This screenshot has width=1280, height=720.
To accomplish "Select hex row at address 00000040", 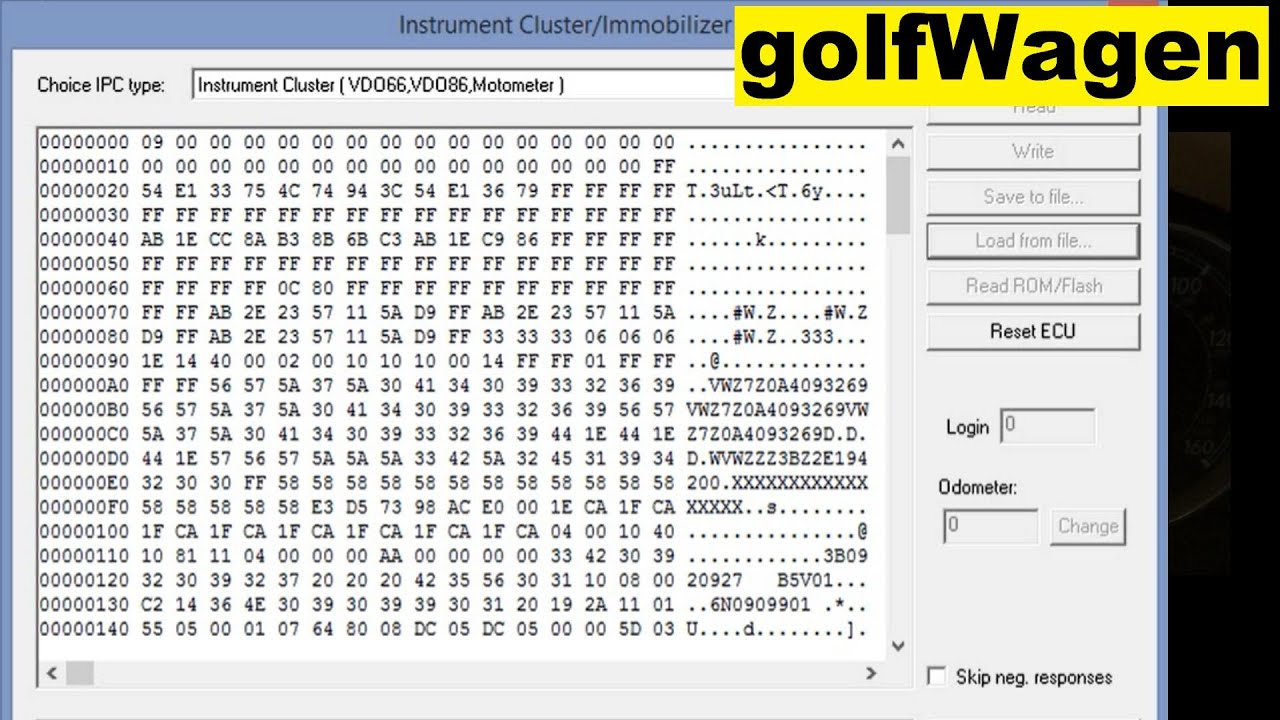I will (x=453, y=240).
